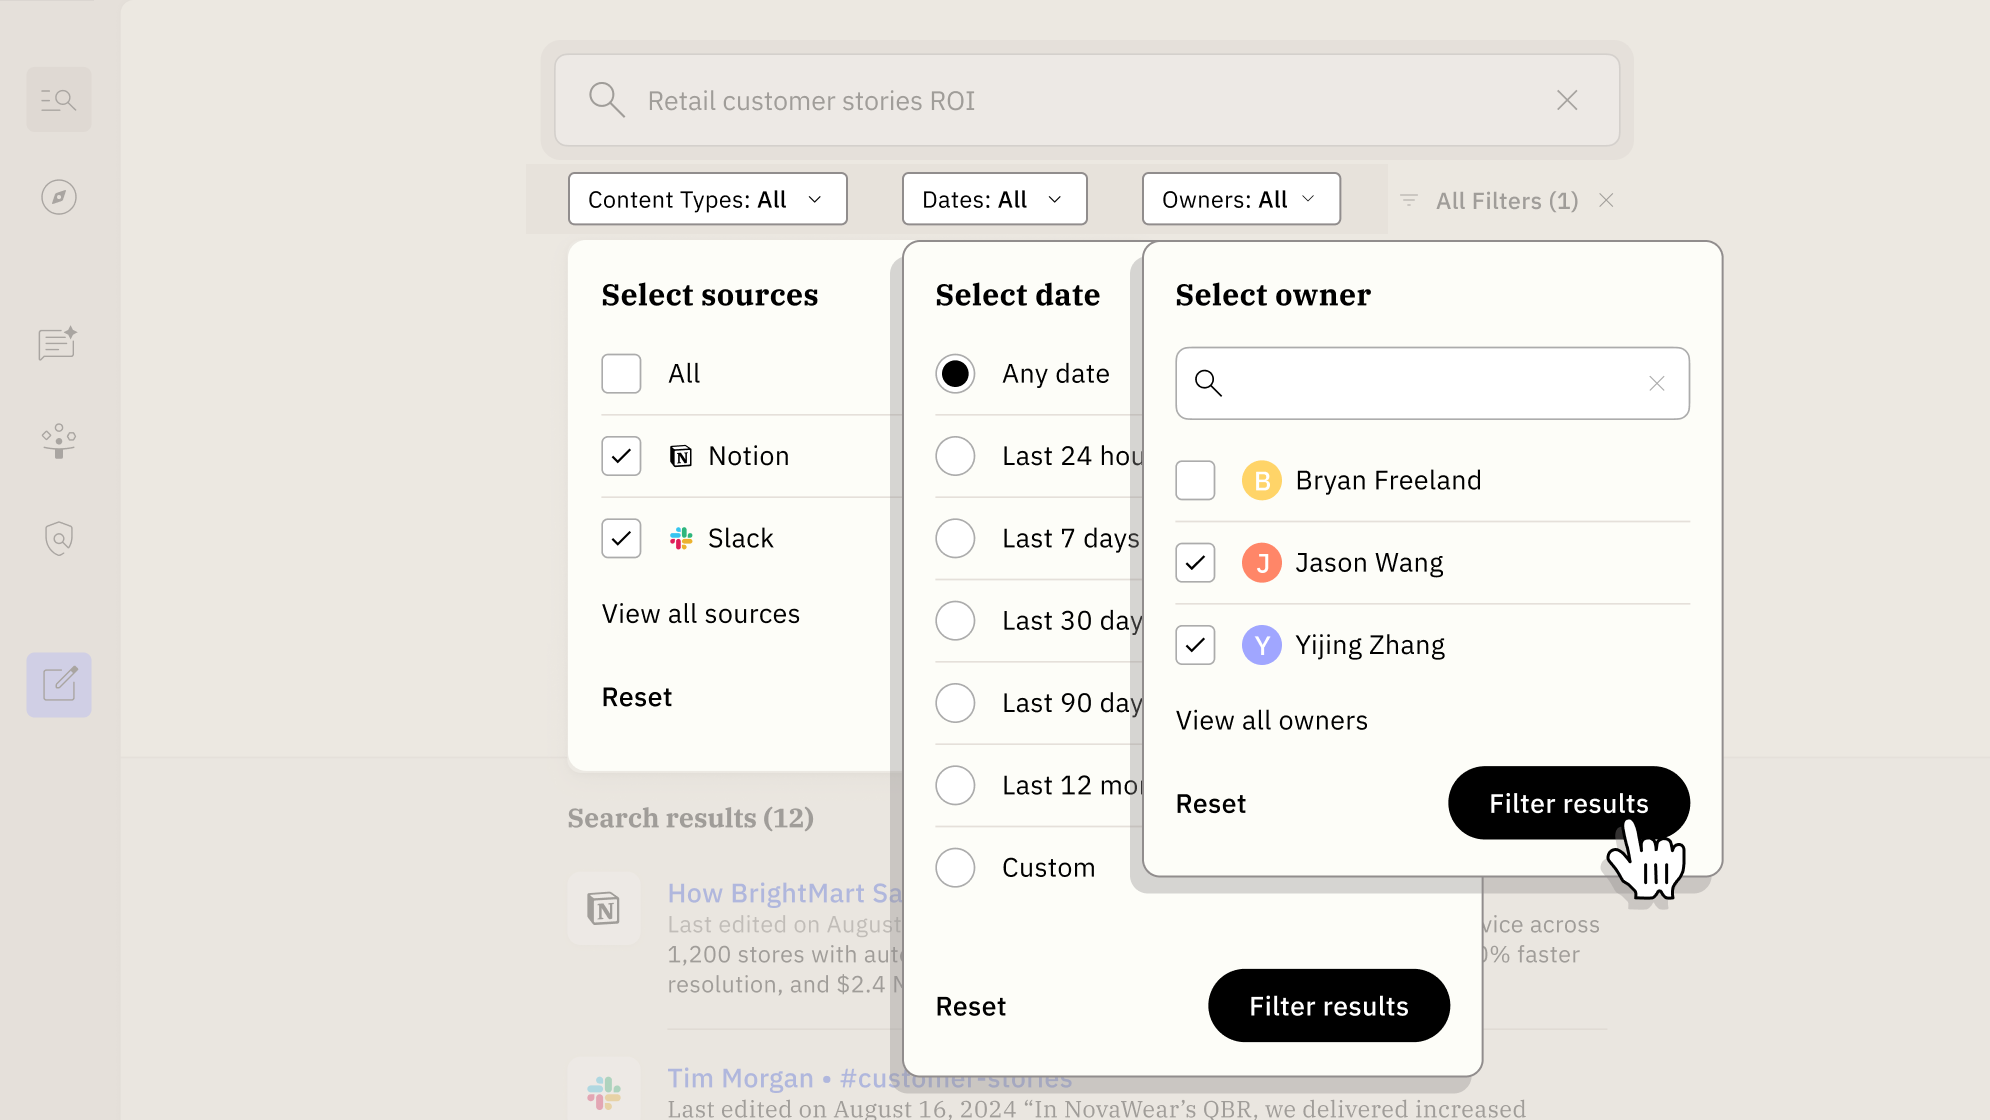Clear the owner search field X icon
This screenshot has height=1120, width=1990.
1656,384
